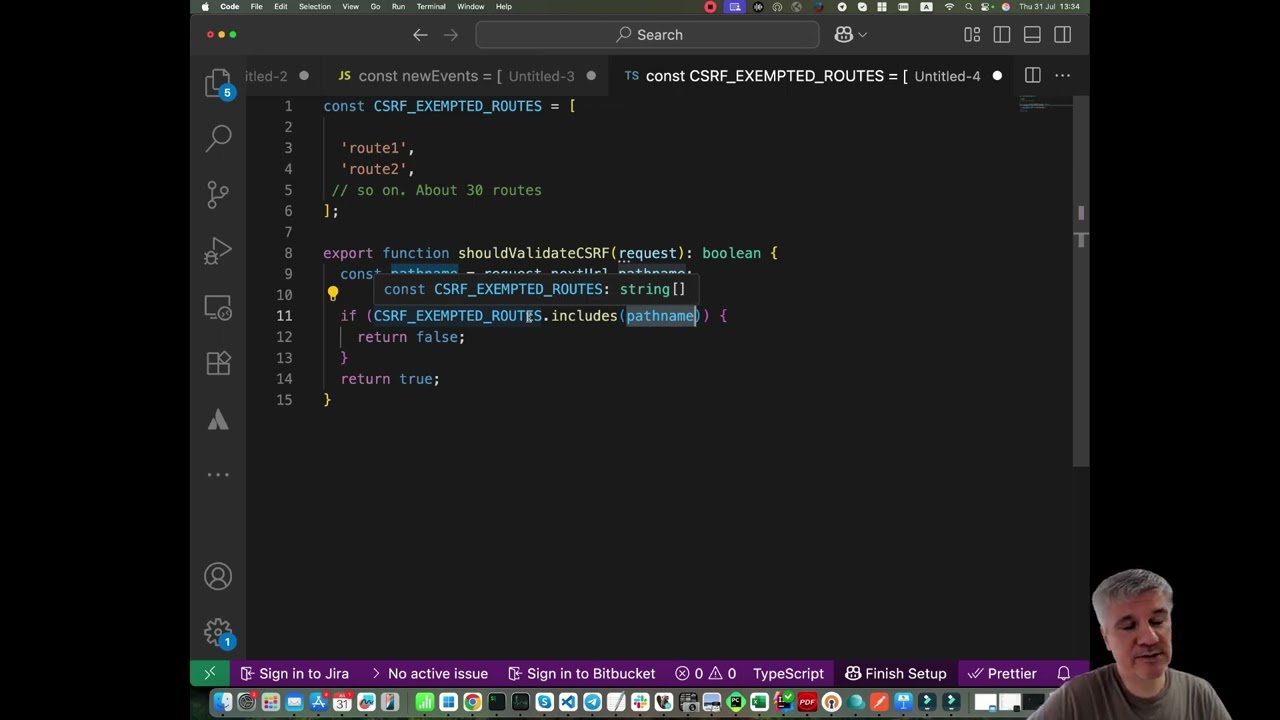
Task: Open the Go menu
Action: 376,7
